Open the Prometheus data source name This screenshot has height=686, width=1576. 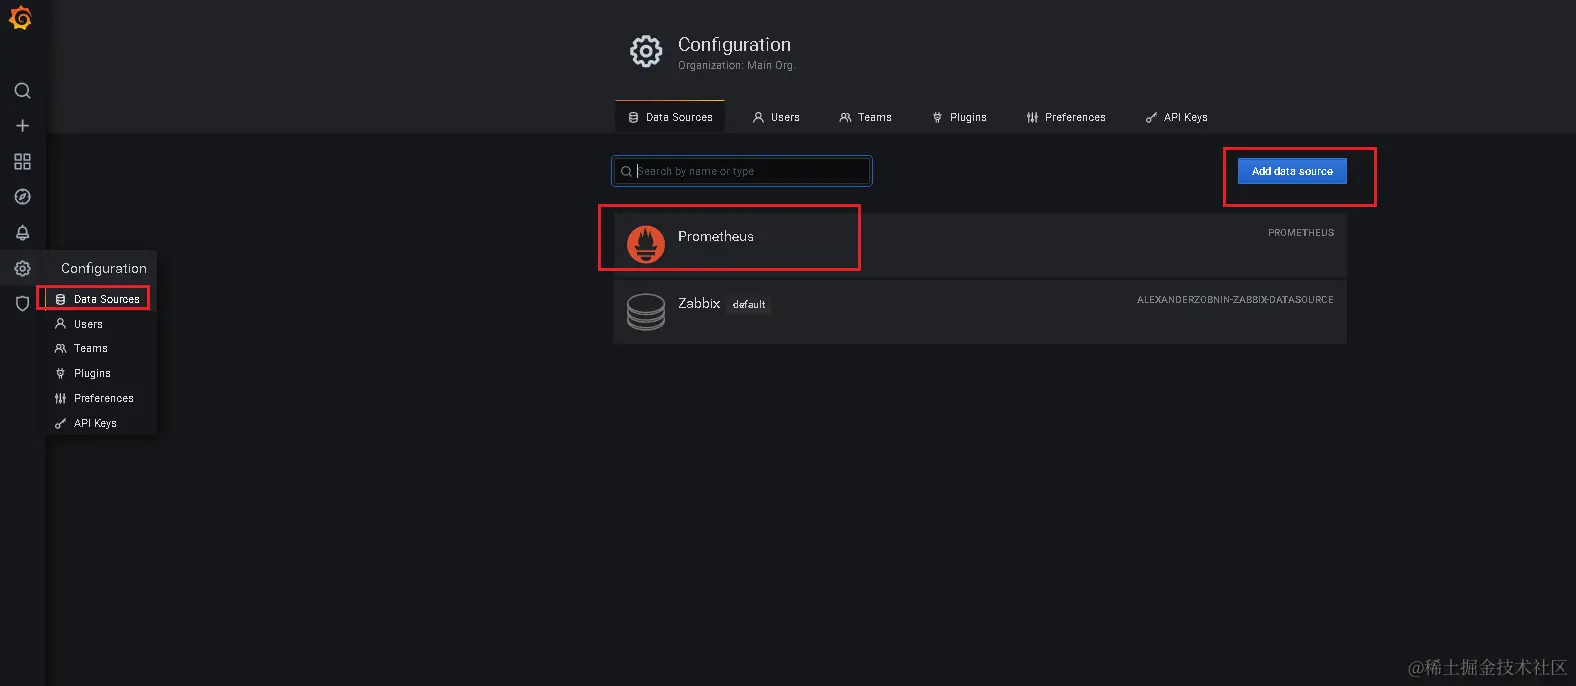tap(716, 236)
